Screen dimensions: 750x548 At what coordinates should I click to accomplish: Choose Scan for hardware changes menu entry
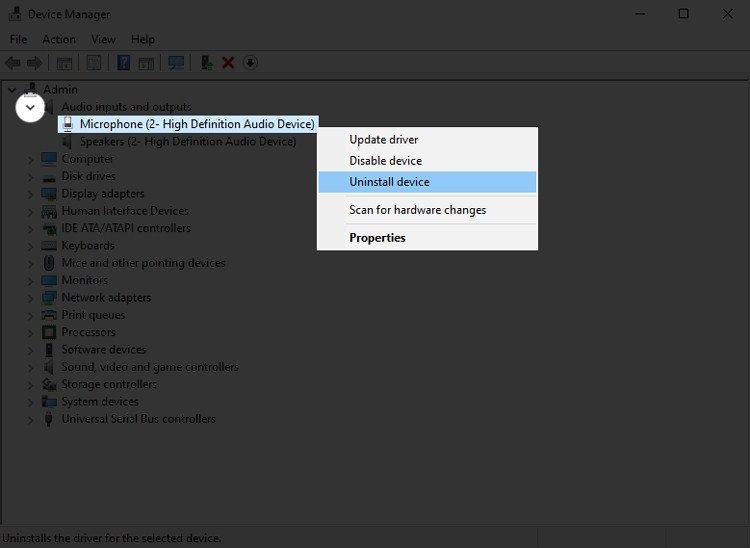pos(427,210)
